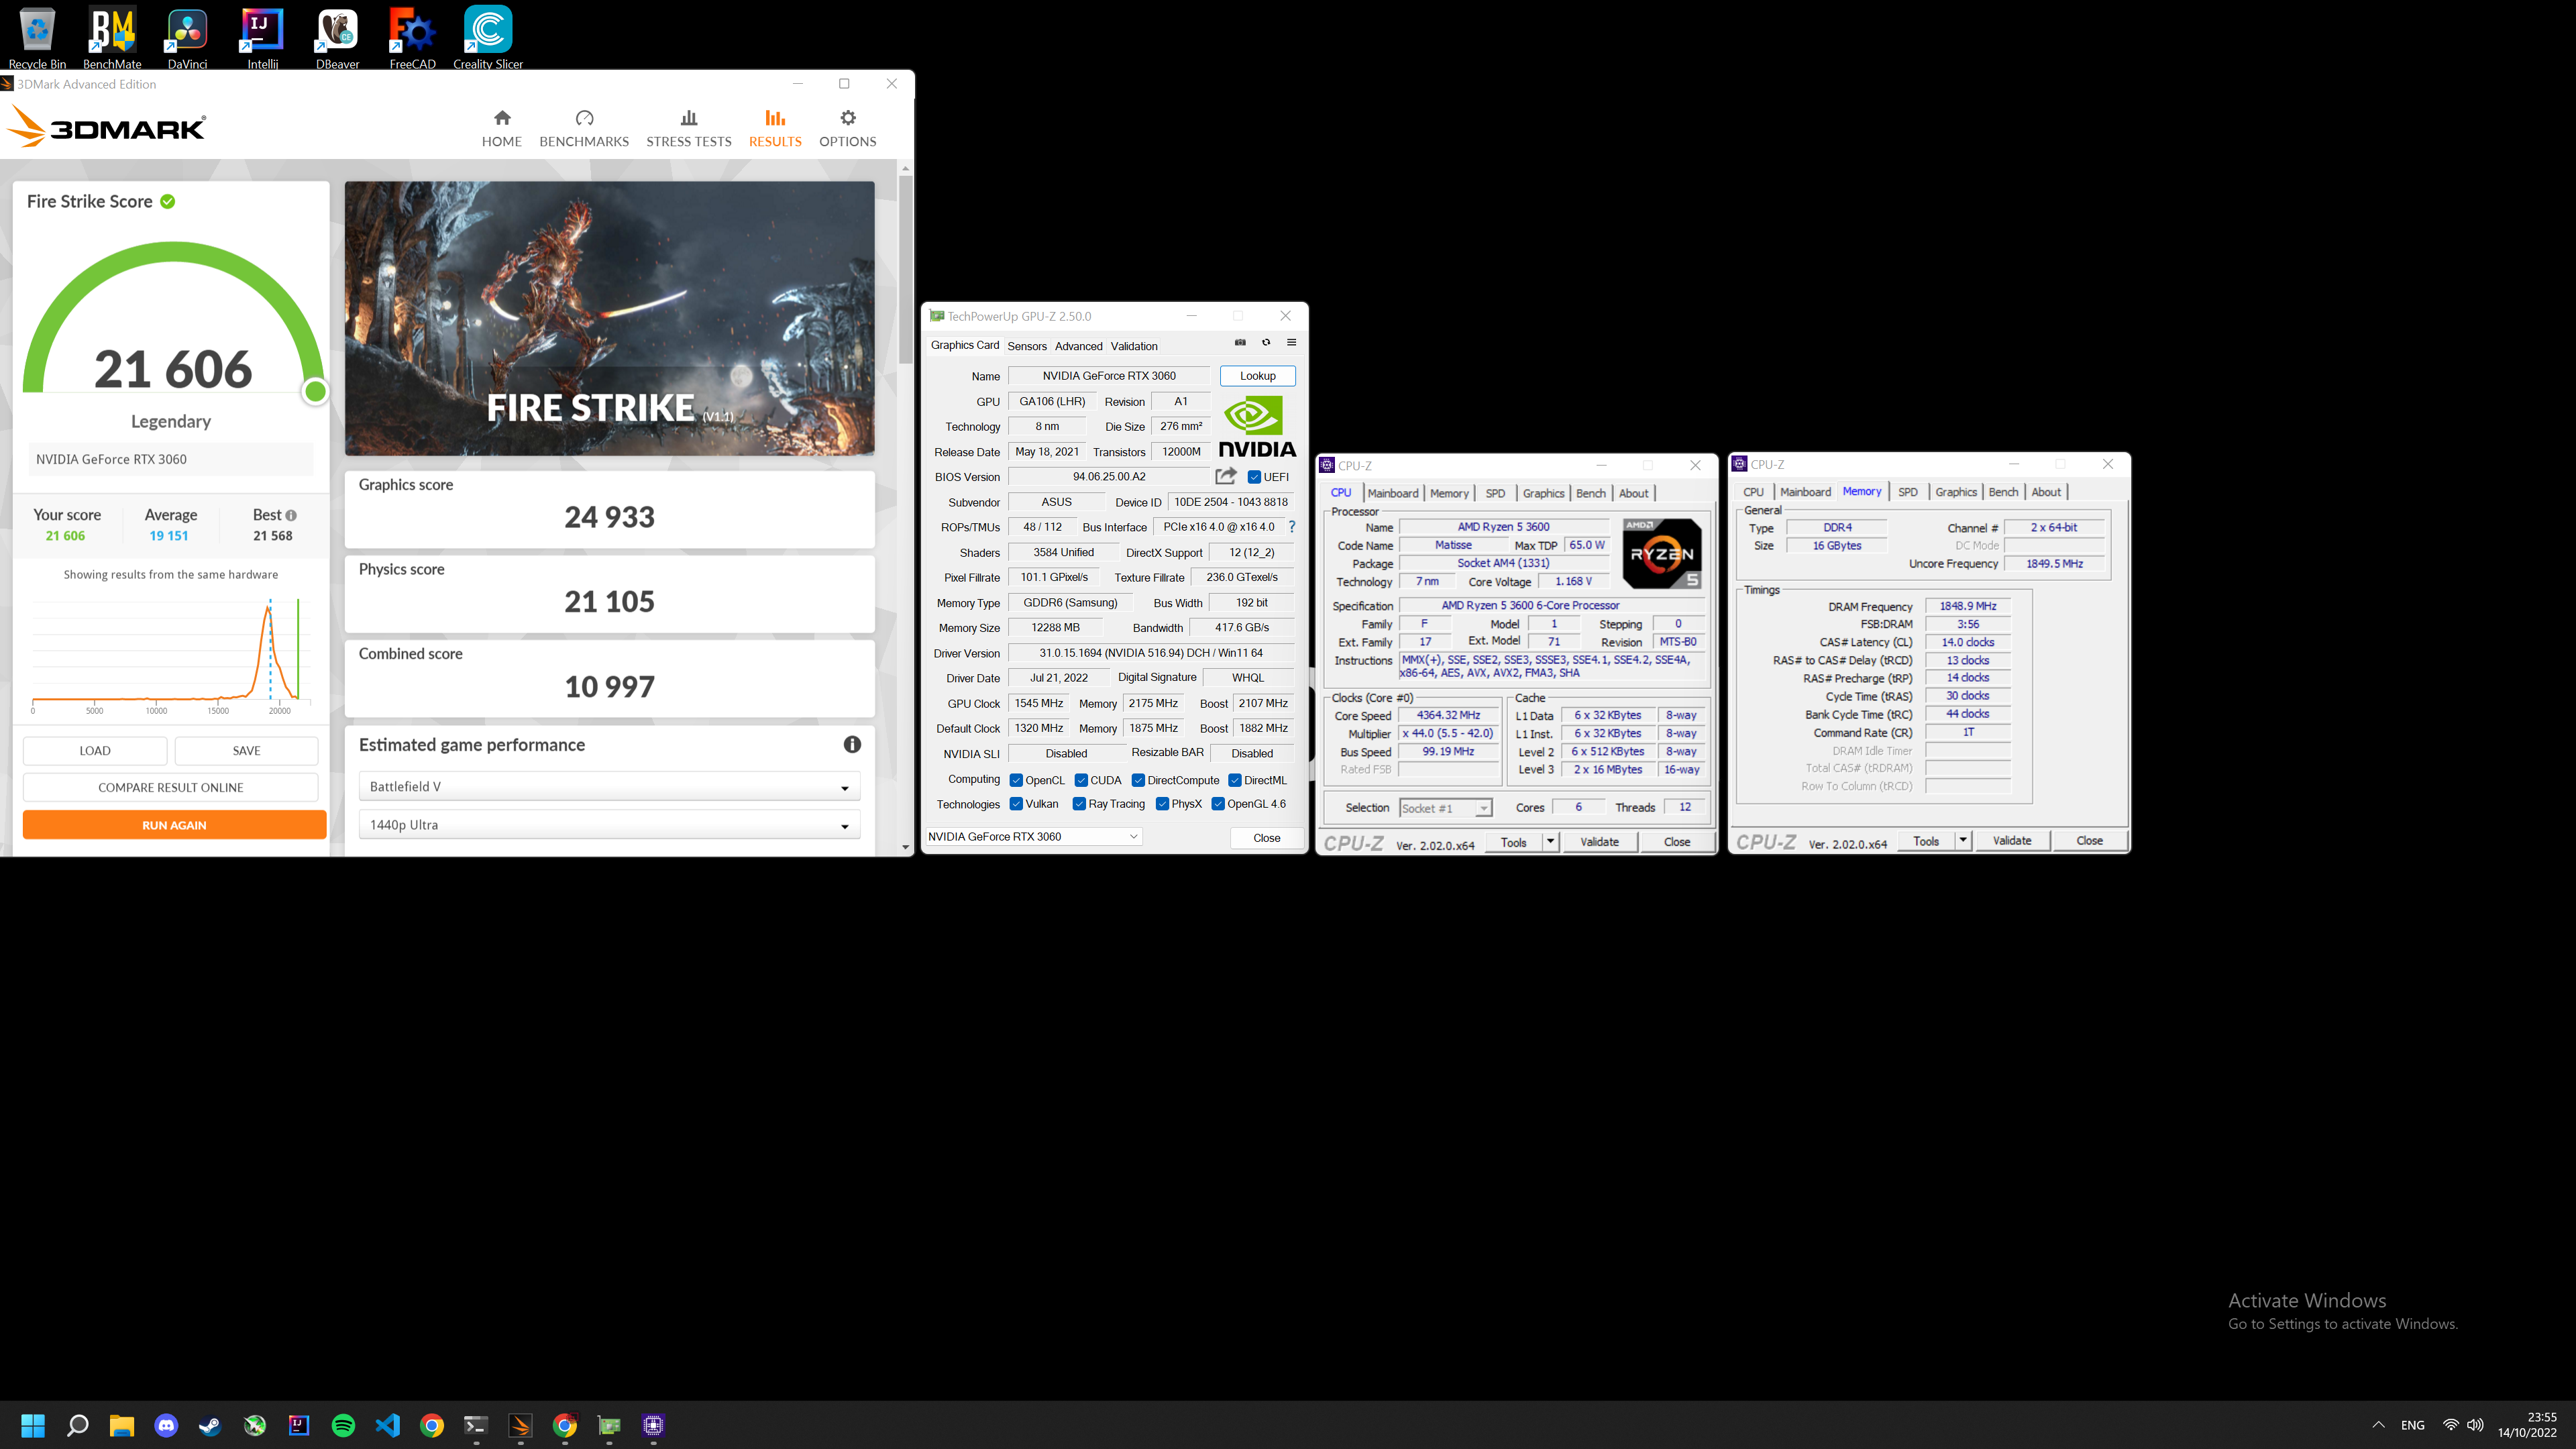Open the Socket #1 selection dropdown
The image size is (2576, 1449).
[x=1446, y=808]
